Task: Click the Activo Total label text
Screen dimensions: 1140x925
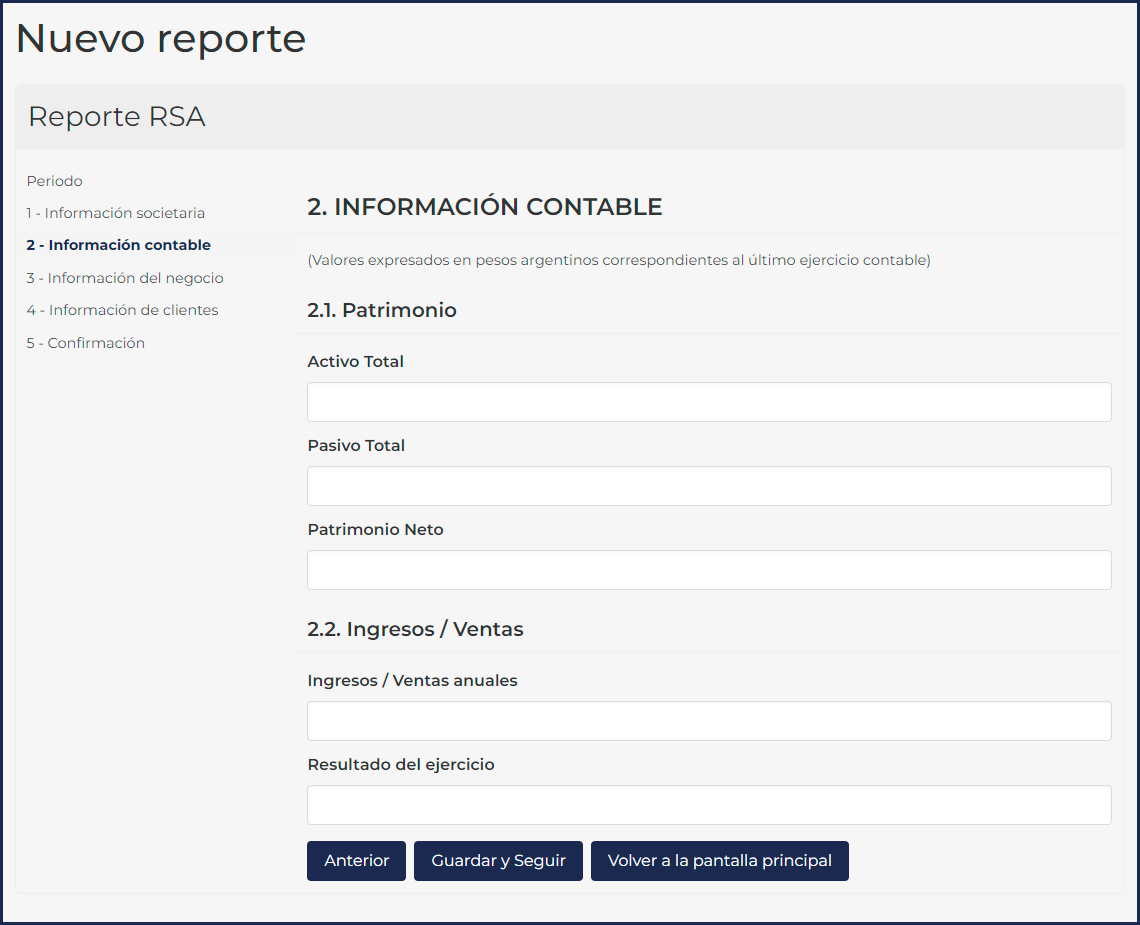Action: (356, 362)
